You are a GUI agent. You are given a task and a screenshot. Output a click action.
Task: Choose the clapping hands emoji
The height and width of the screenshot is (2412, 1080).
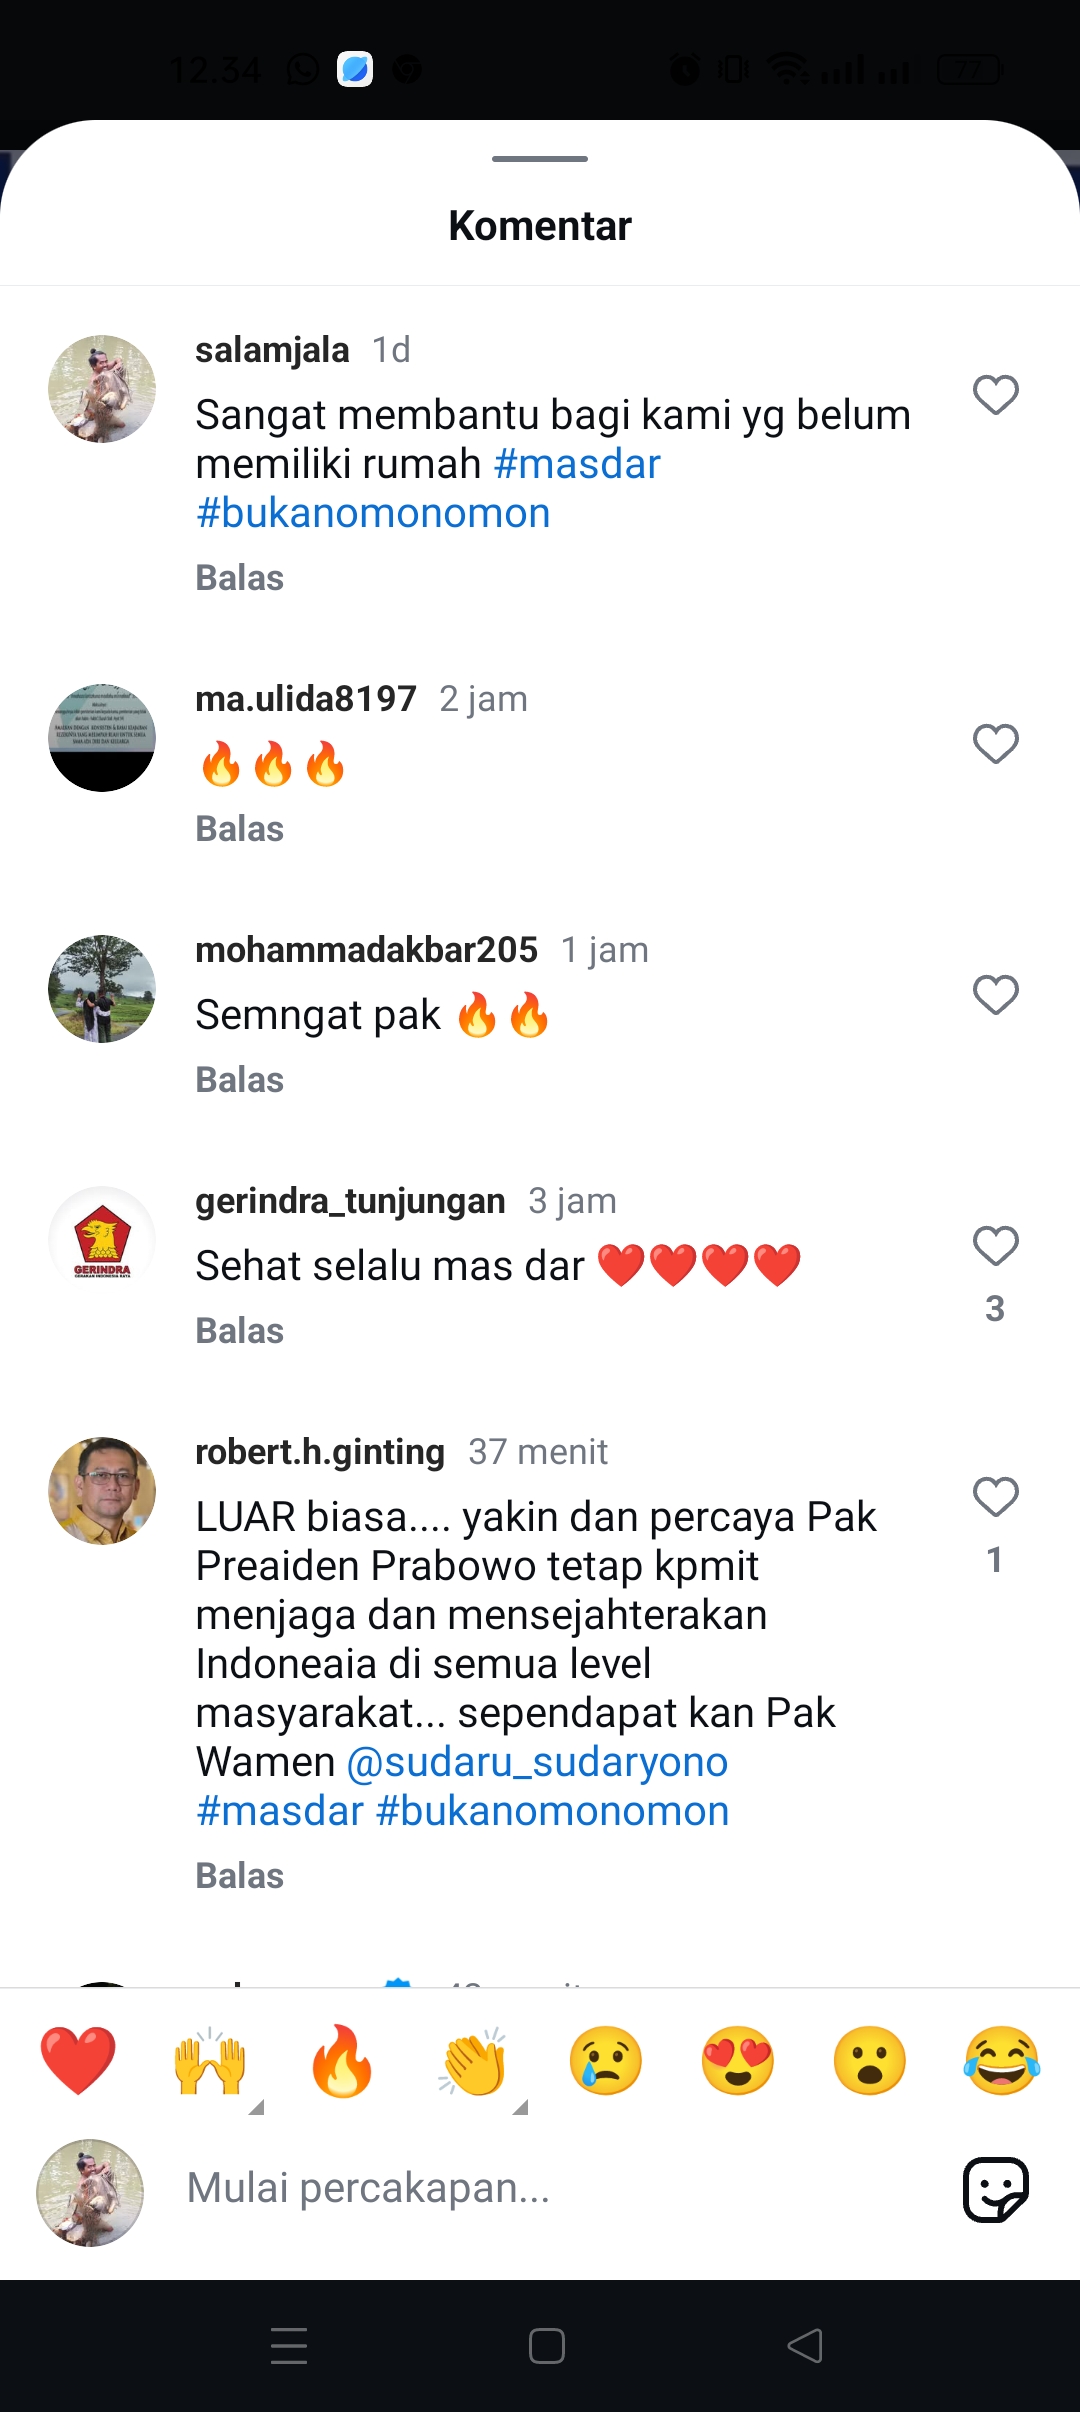point(474,2060)
